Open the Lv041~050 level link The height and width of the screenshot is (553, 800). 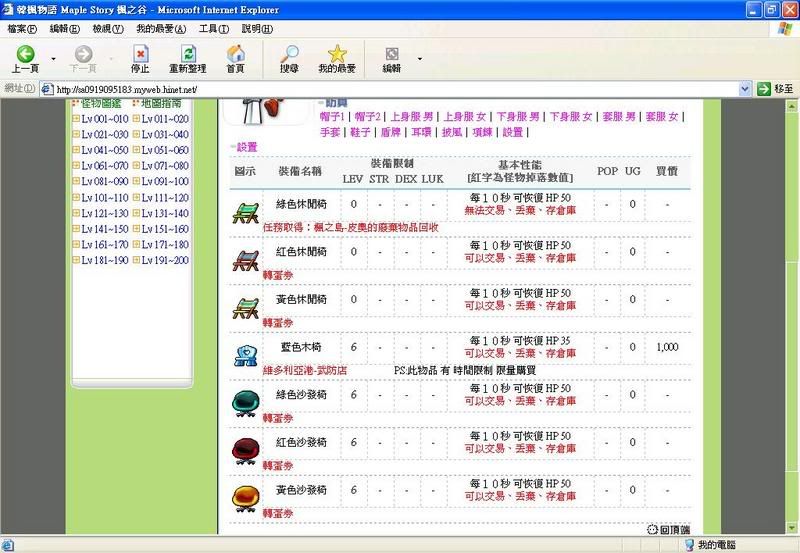click(x=105, y=150)
